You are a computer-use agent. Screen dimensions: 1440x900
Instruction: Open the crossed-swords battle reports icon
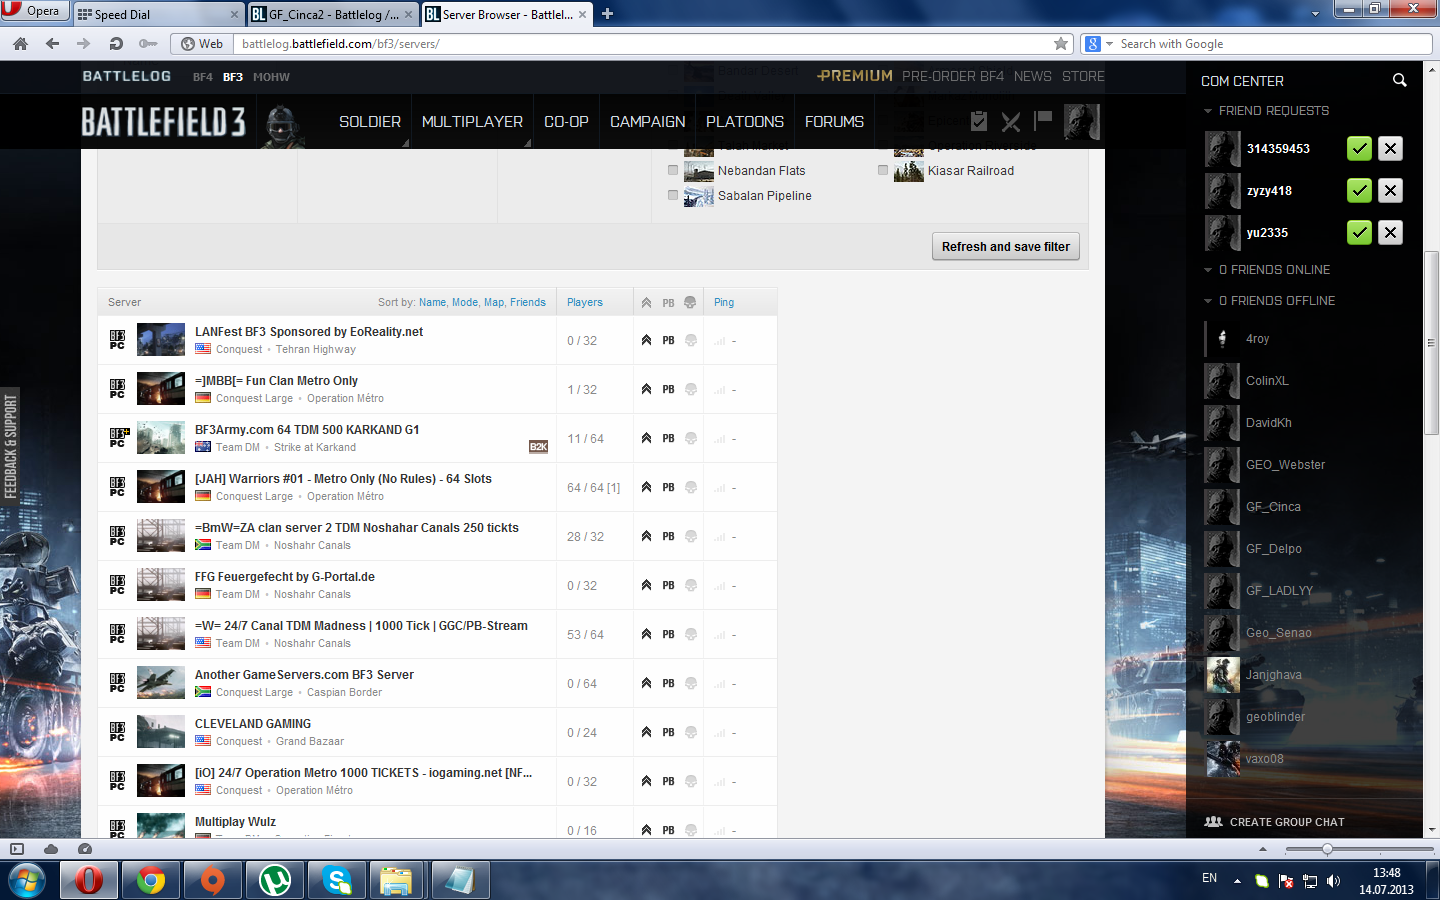click(1011, 122)
